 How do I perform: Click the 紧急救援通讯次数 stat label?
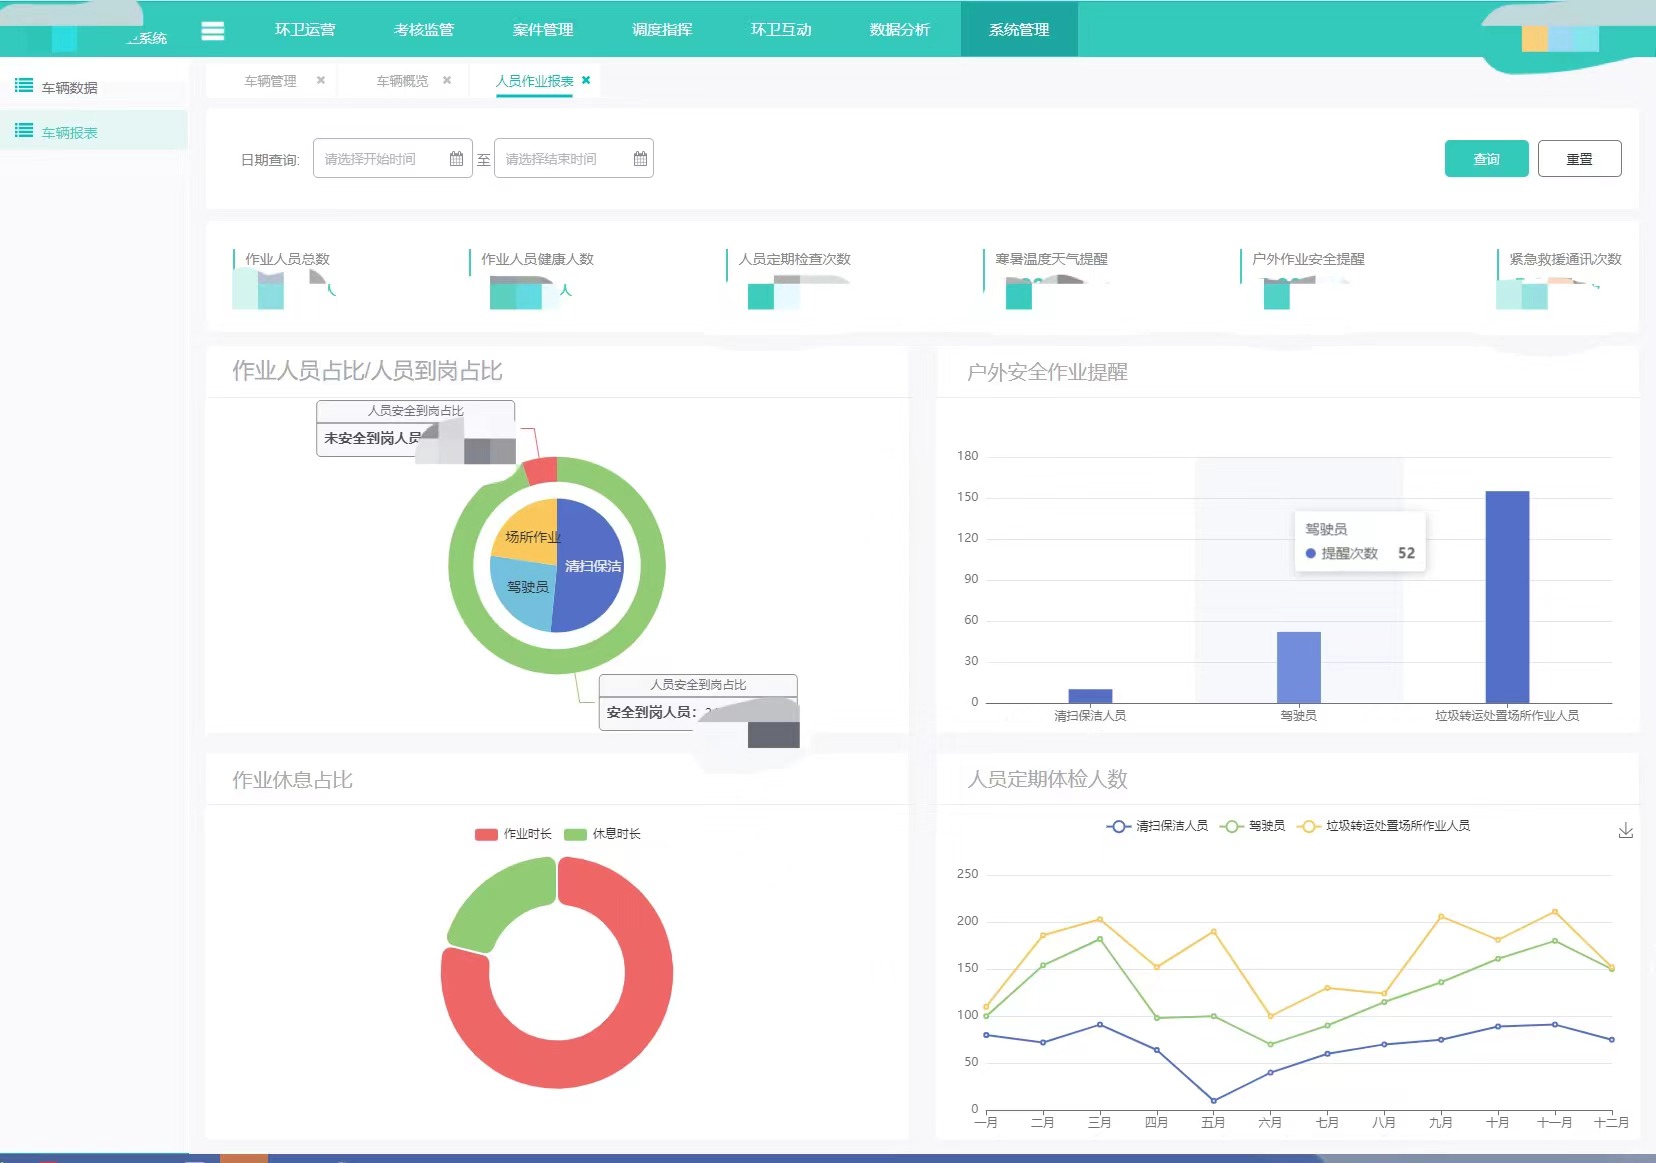pyautogui.click(x=1565, y=259)
